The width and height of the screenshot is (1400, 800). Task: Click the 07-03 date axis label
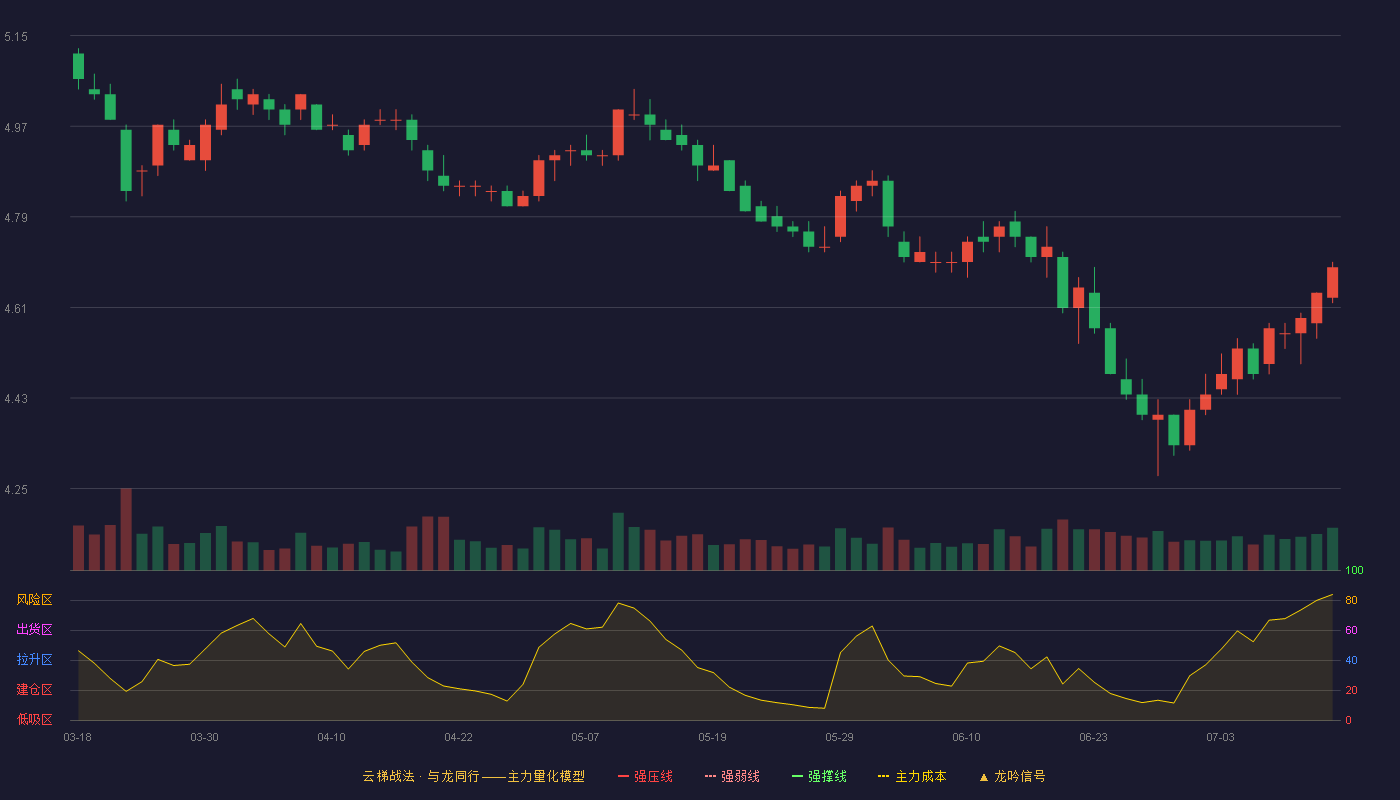point(1220,737)
